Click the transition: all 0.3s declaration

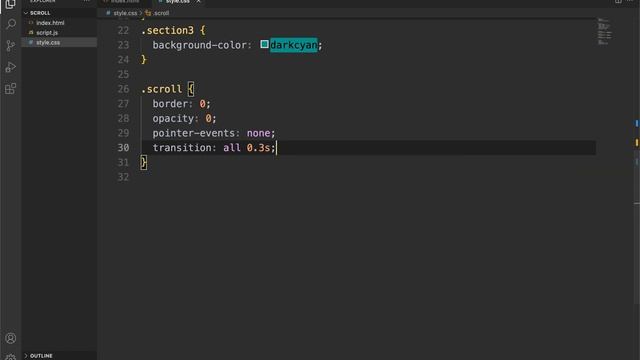(214, 148)
